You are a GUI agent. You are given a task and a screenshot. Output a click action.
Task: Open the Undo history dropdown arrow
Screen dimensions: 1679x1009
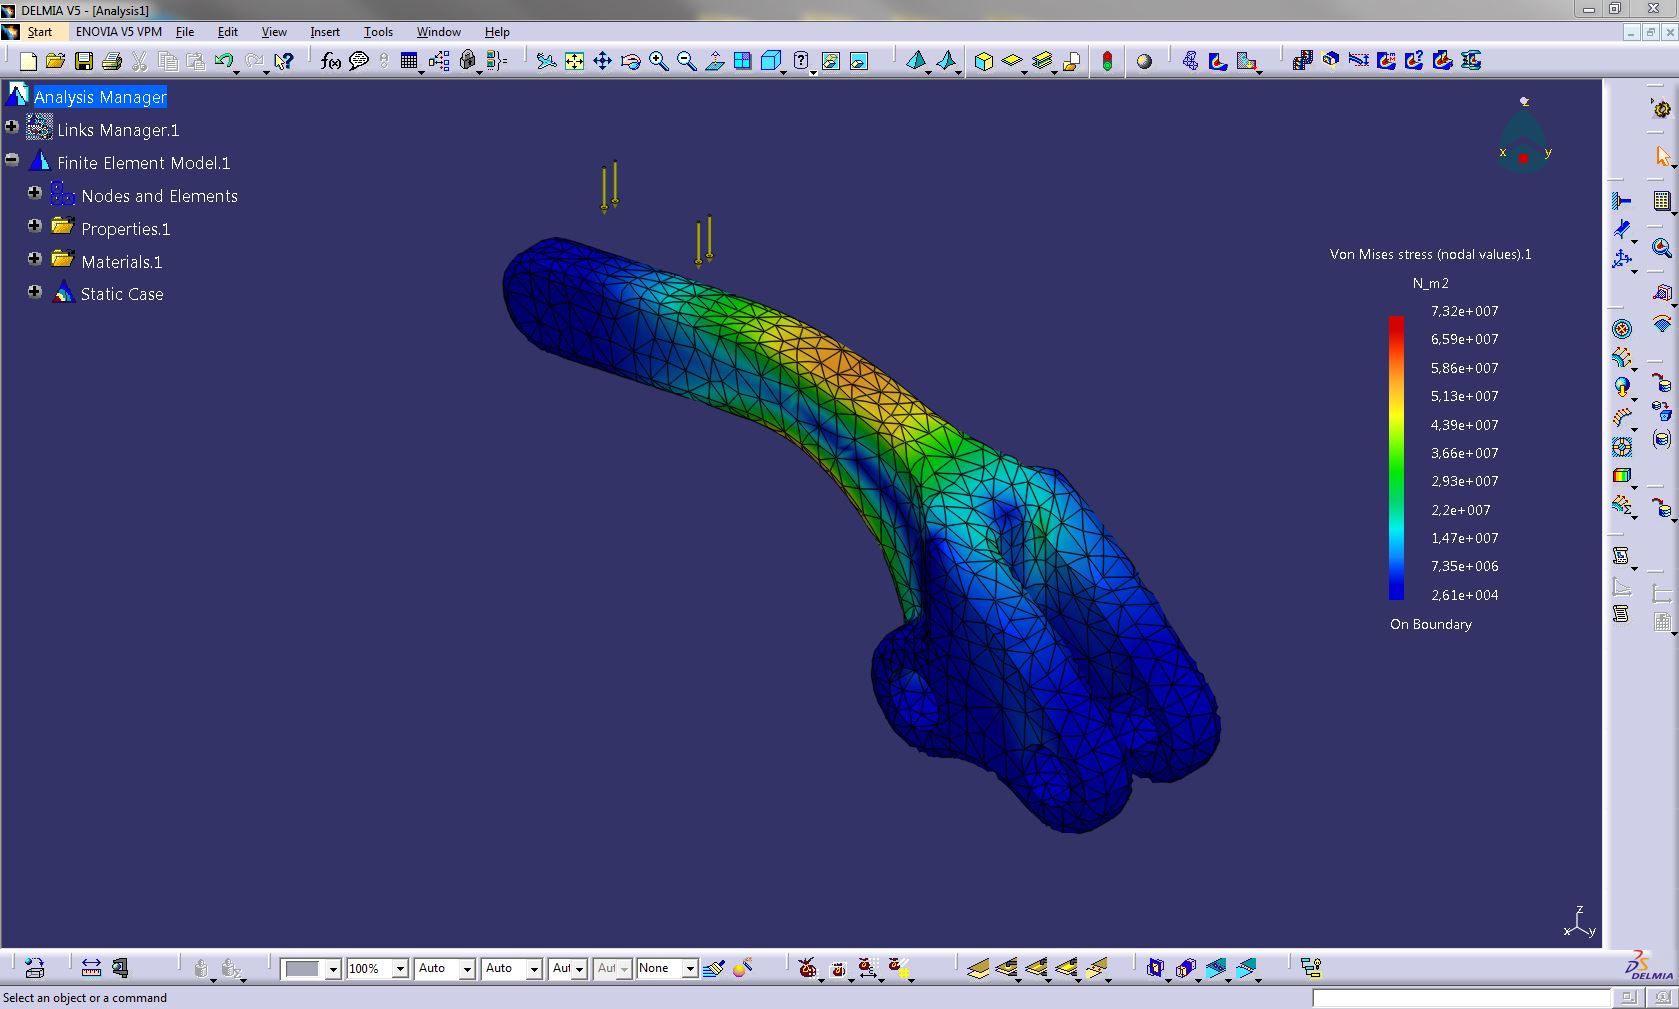click(x=236, y=70)
